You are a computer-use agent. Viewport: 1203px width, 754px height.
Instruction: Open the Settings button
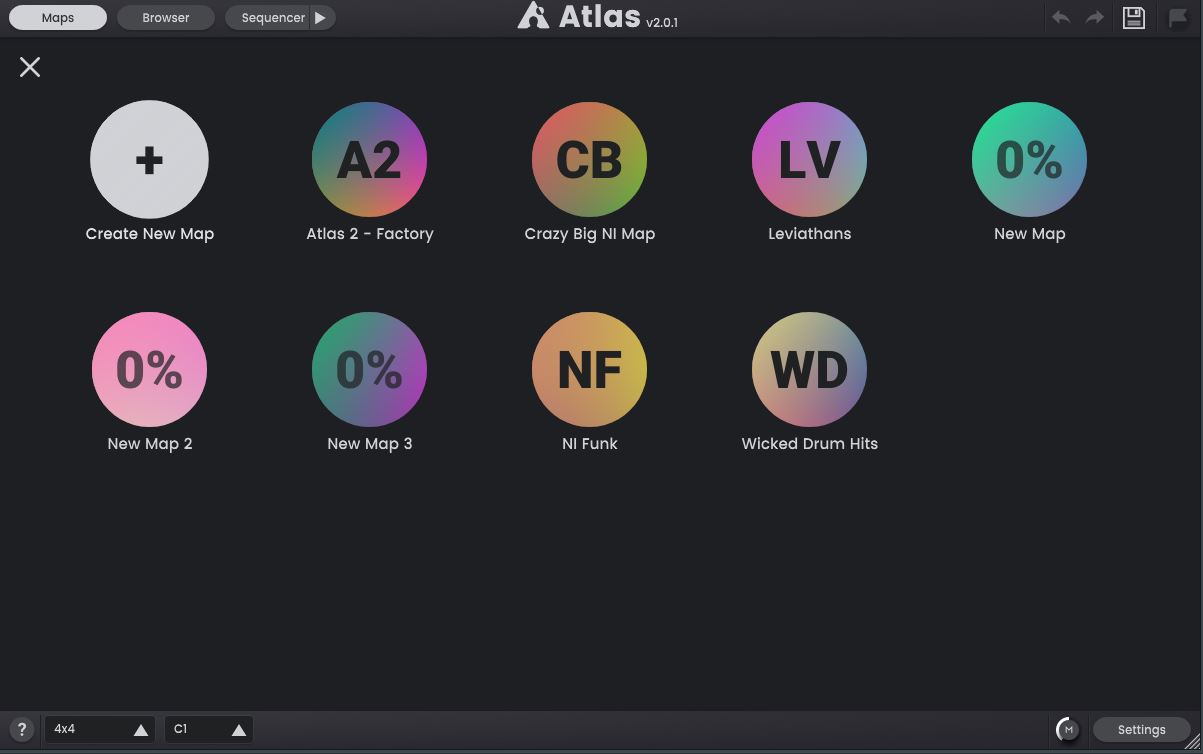(1141, 729)
